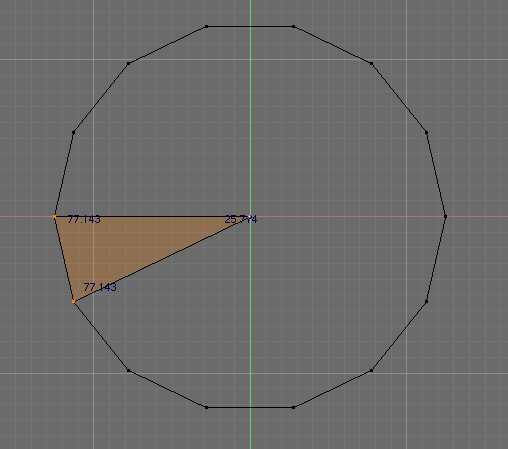Select the lower orange vertex of the triangle

click(x=74, y=302)
